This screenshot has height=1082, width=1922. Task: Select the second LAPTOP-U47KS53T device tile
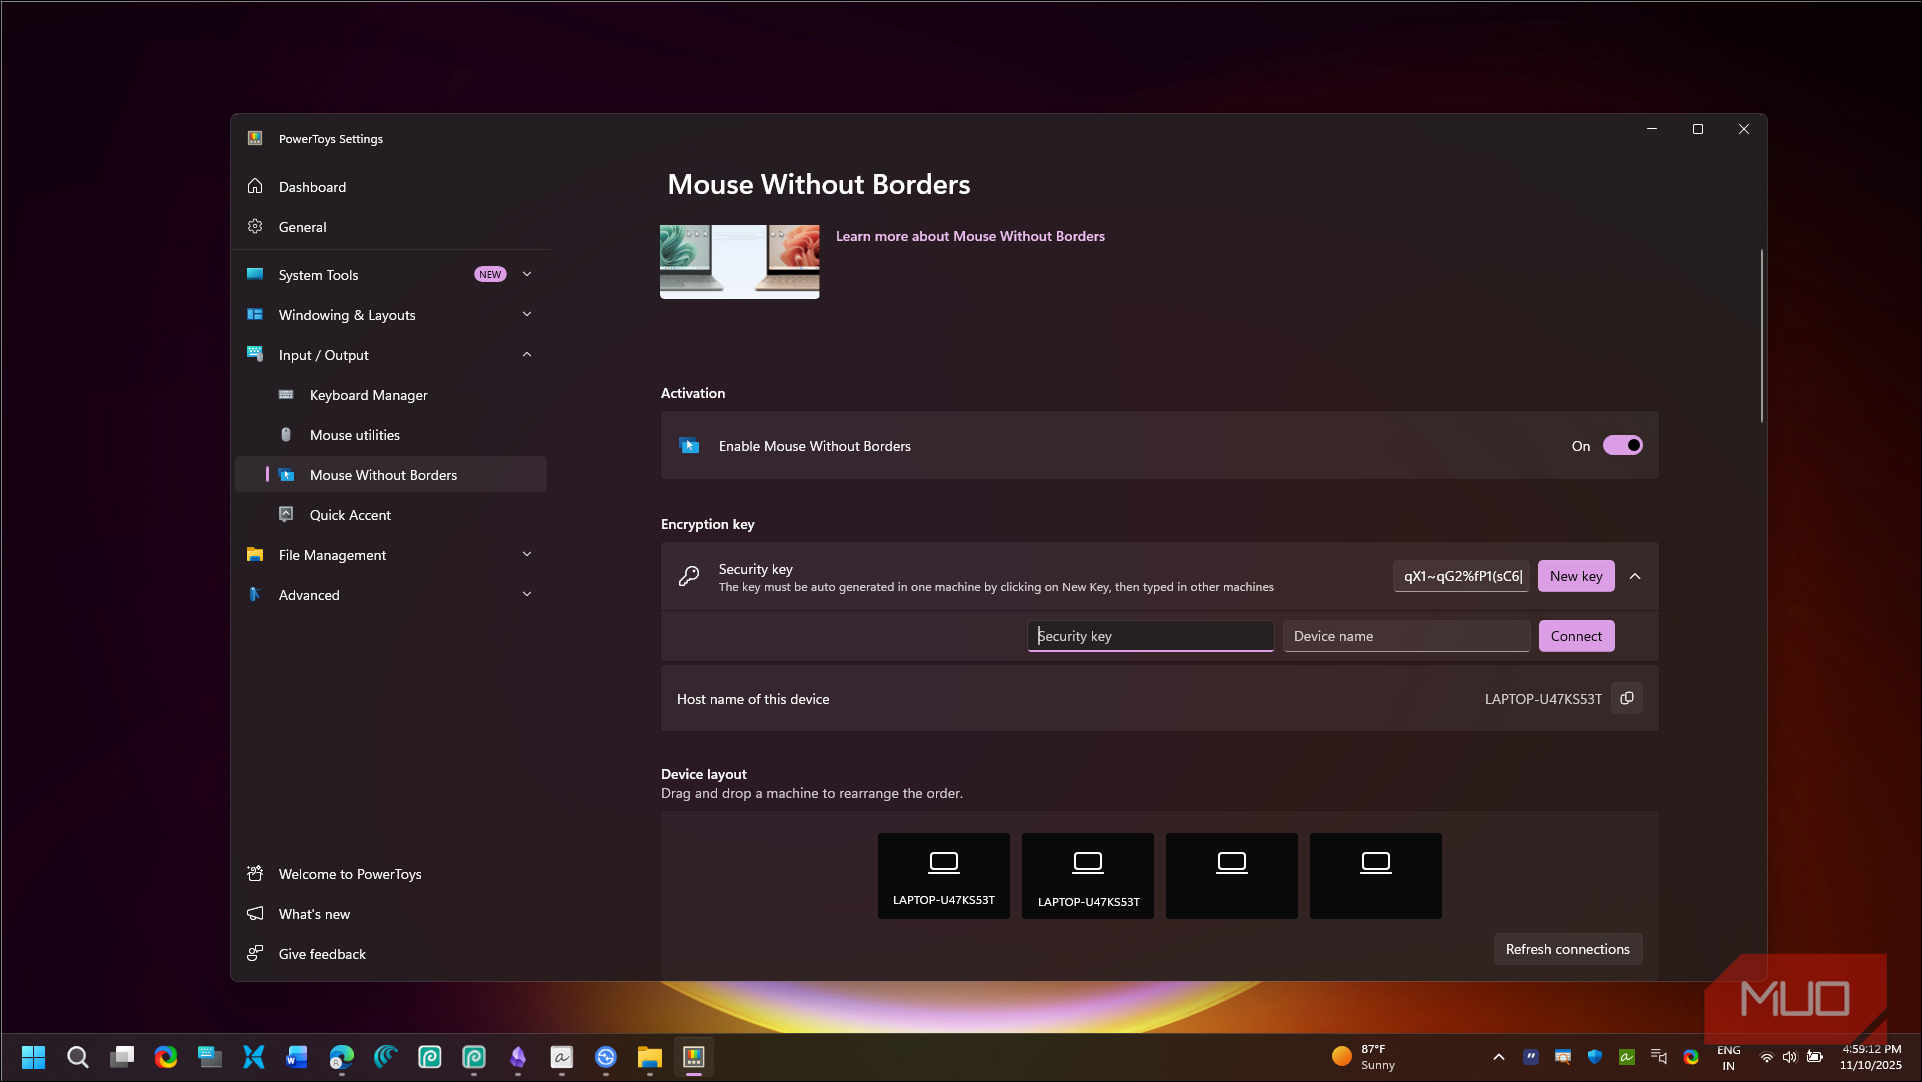(x=1088, y=876)
